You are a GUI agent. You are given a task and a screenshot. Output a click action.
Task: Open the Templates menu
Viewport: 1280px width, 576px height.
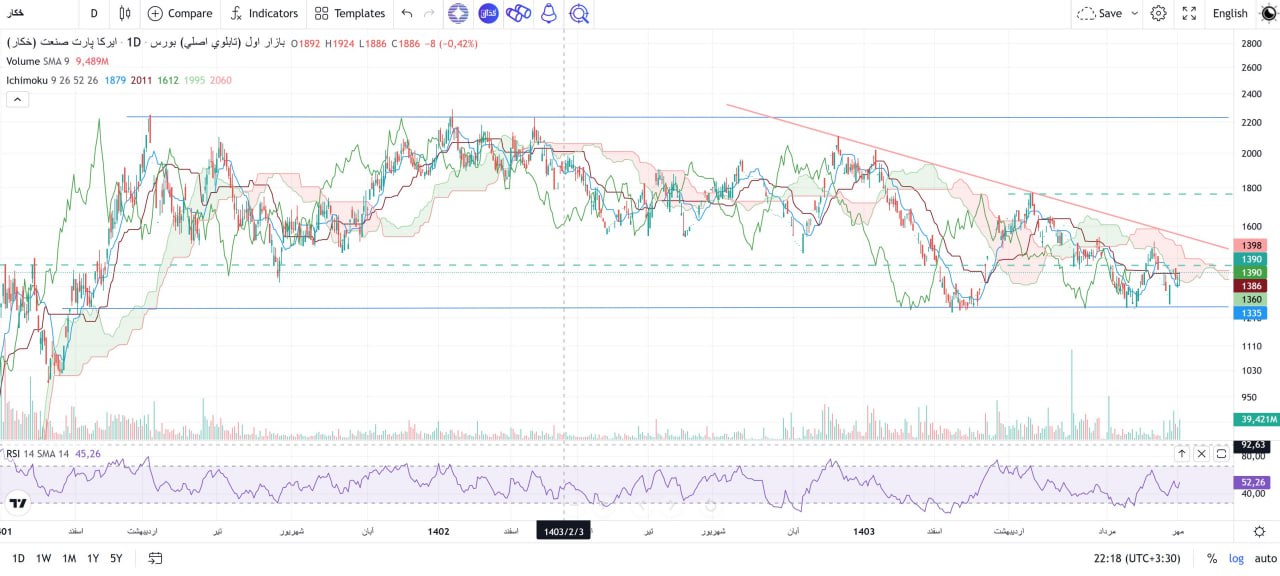[349, 13]
